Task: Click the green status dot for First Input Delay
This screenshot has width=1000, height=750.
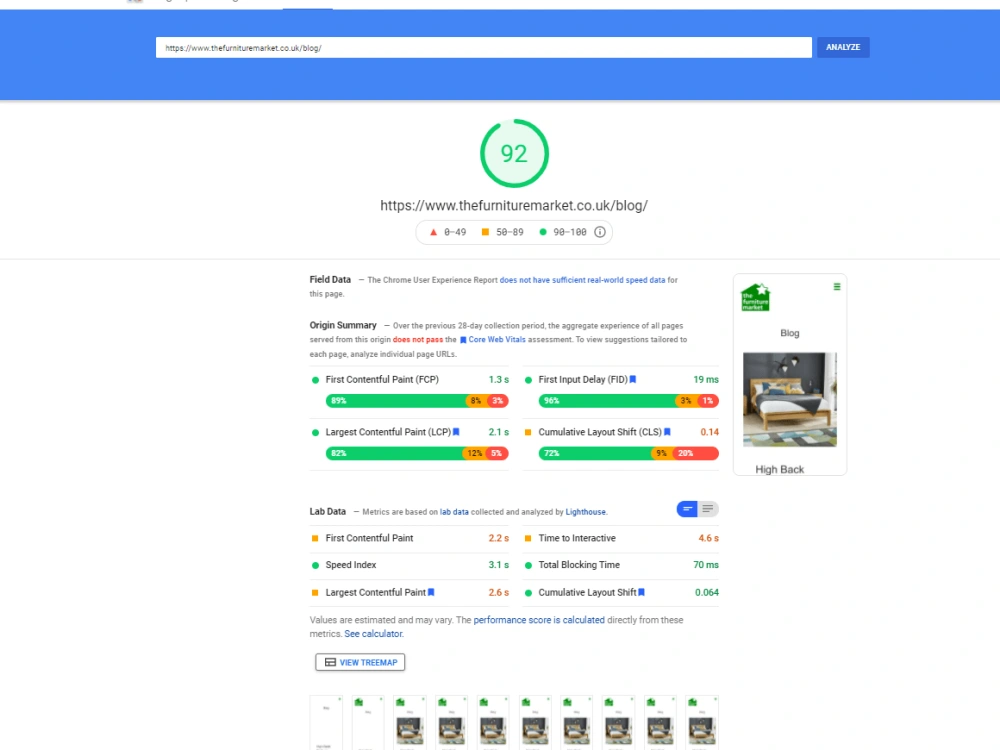Action: [x=528, y=380]
